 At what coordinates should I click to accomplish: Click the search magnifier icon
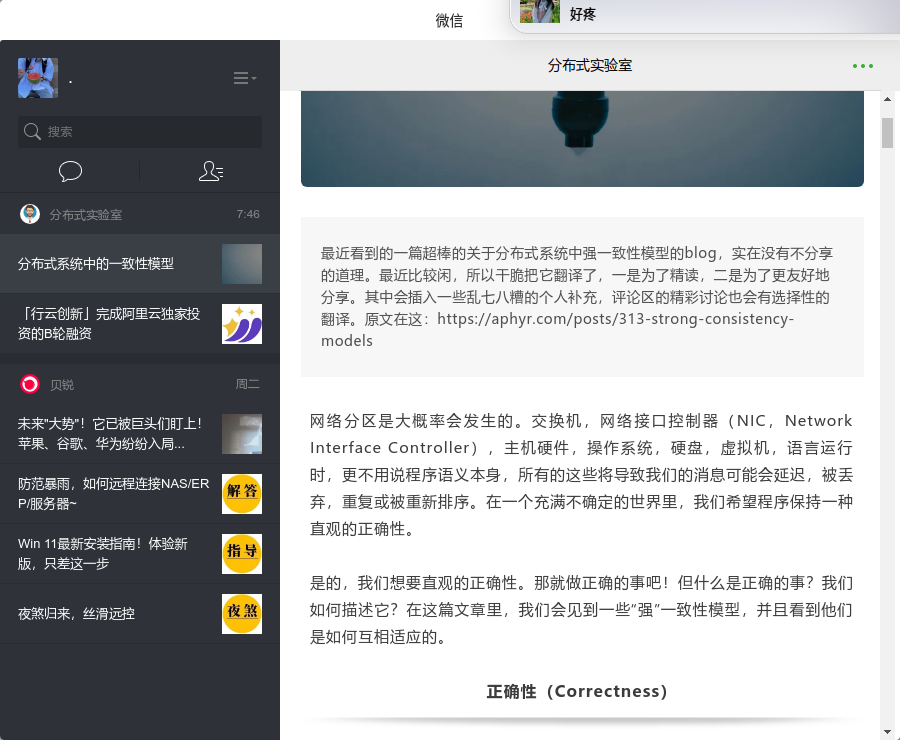(x=32, y=131)
